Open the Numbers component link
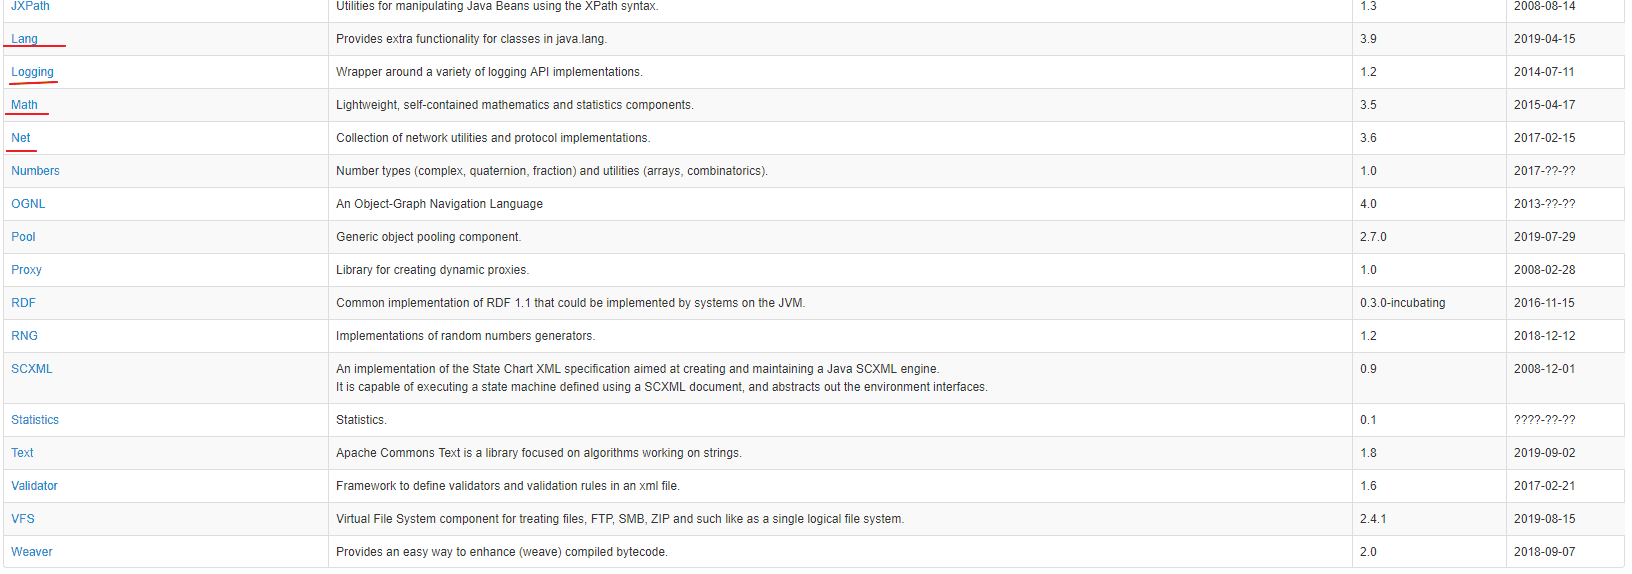Screen dimensions: 1632x574 click(35, 171)
